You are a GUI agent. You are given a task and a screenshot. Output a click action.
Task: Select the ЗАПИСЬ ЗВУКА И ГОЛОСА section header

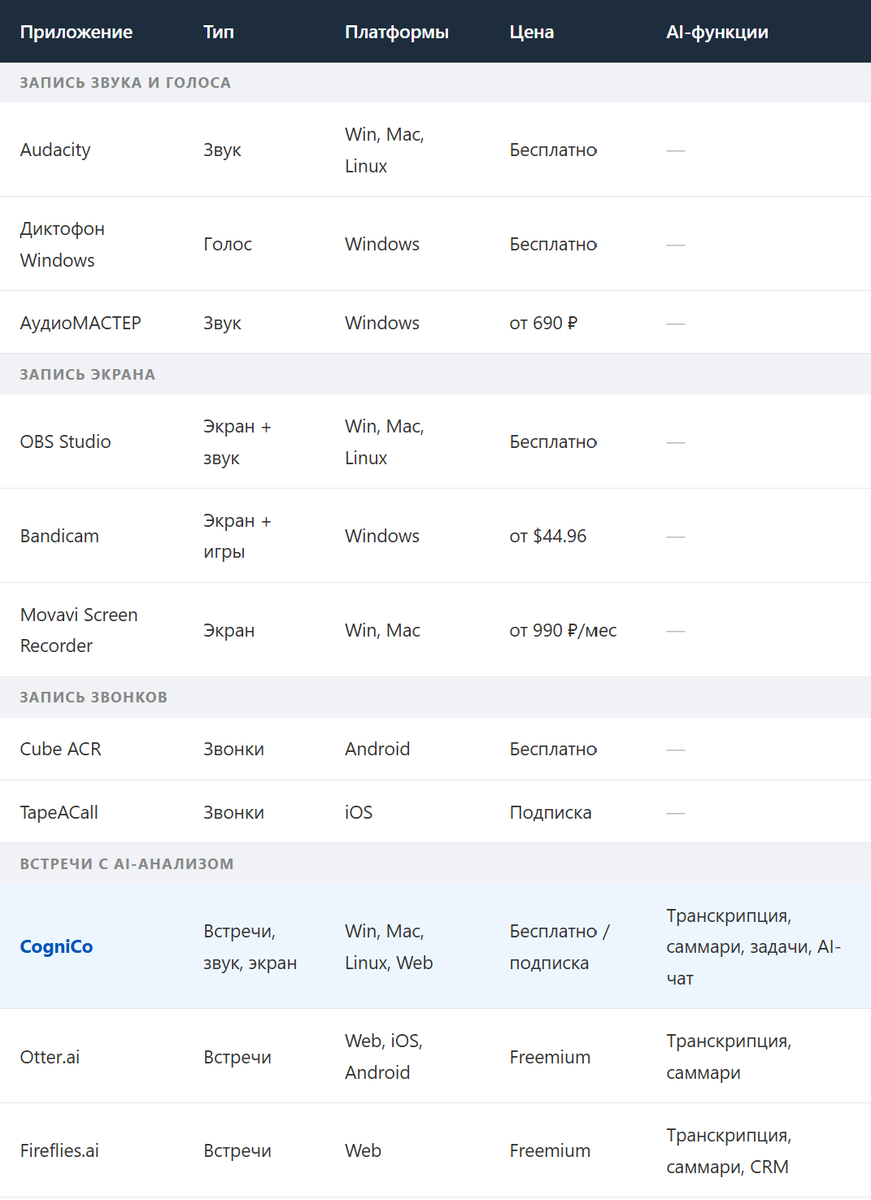click(125, 82)
